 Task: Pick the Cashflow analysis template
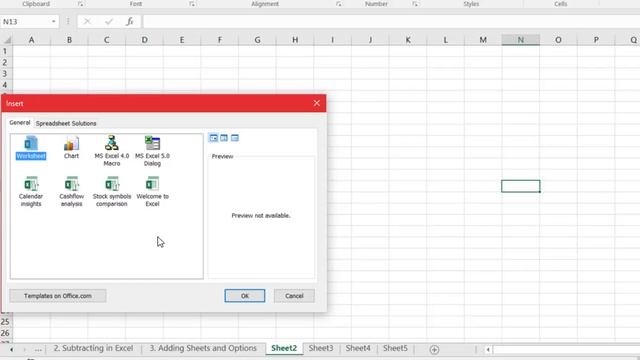point(71,191)
